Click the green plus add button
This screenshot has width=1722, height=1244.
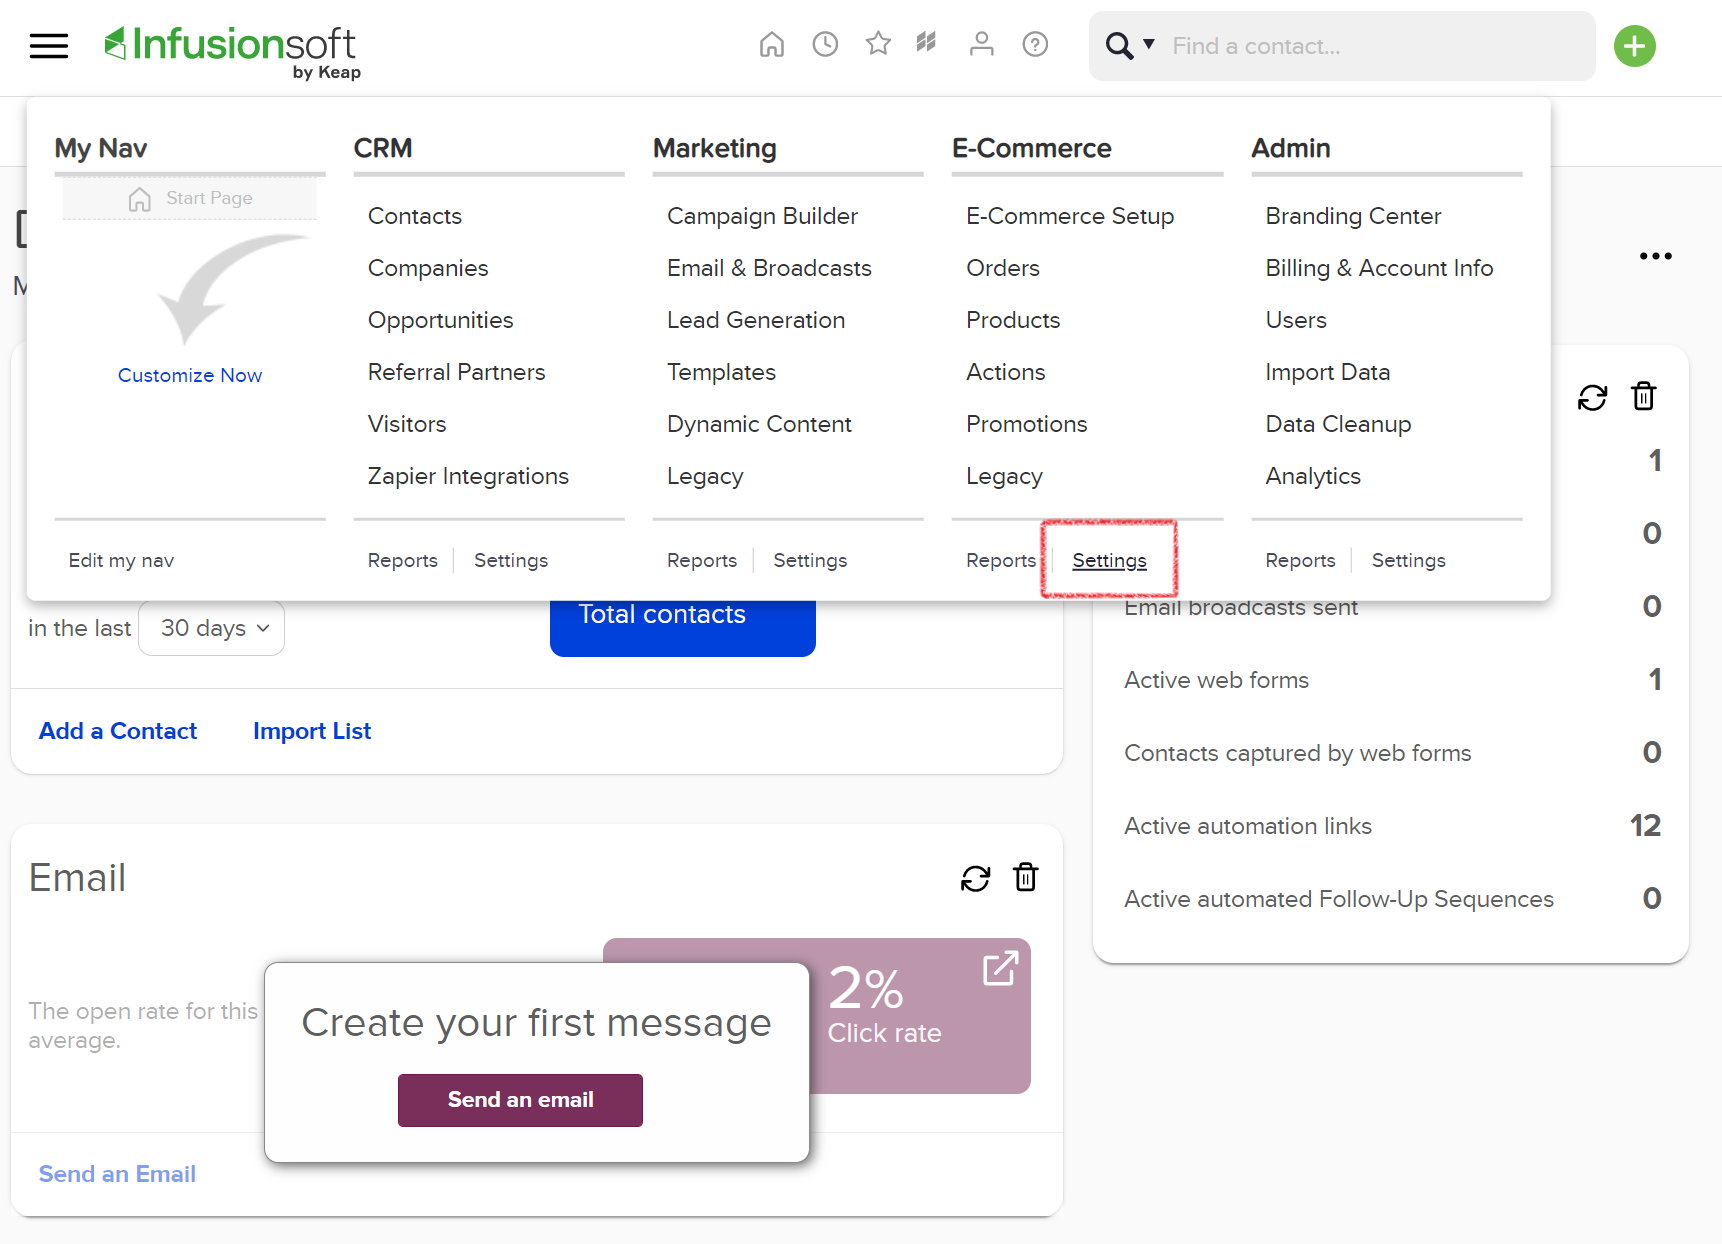[1635, 46]
